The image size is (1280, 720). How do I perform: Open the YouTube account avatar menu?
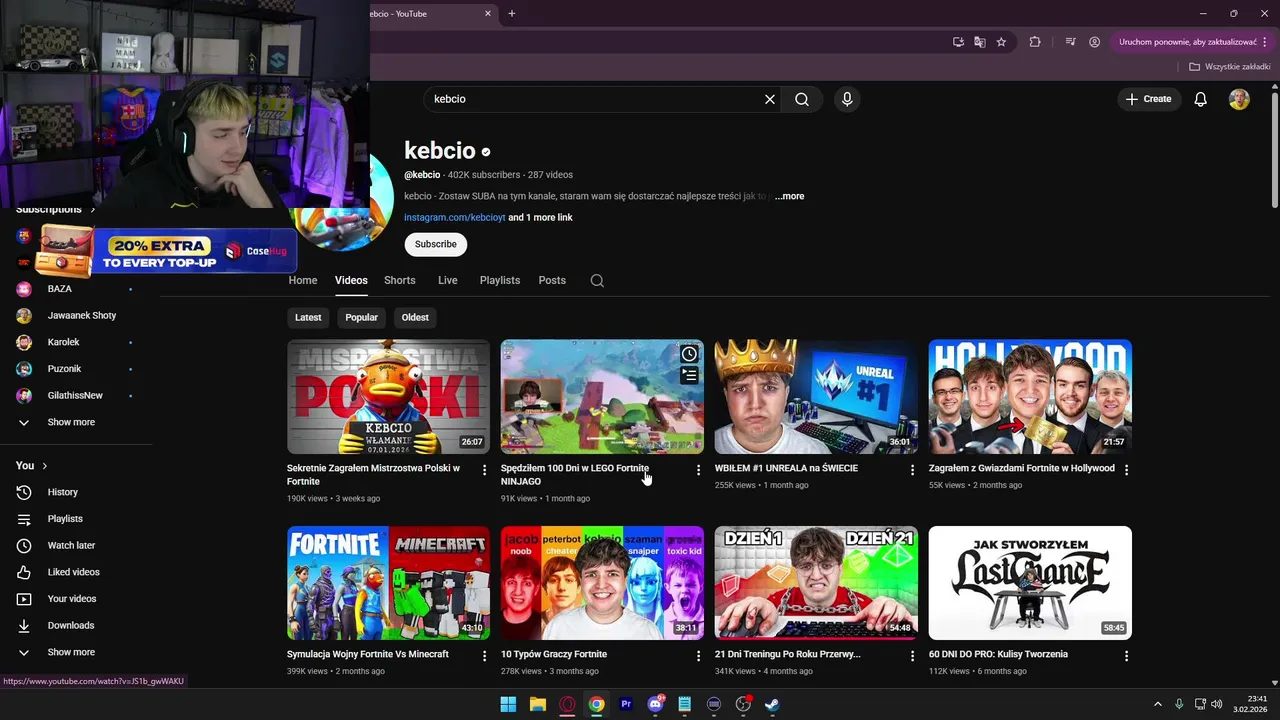(1239, 99)
